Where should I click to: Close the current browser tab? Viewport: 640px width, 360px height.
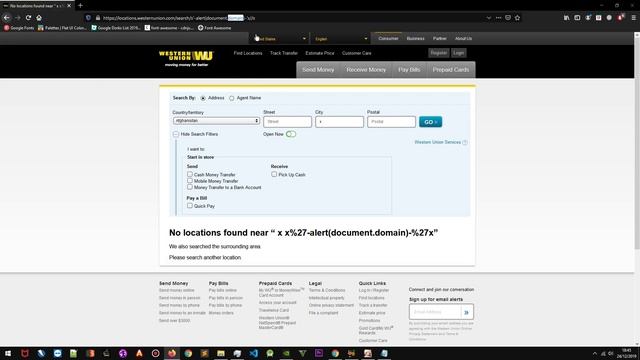(x=69, y=6)
